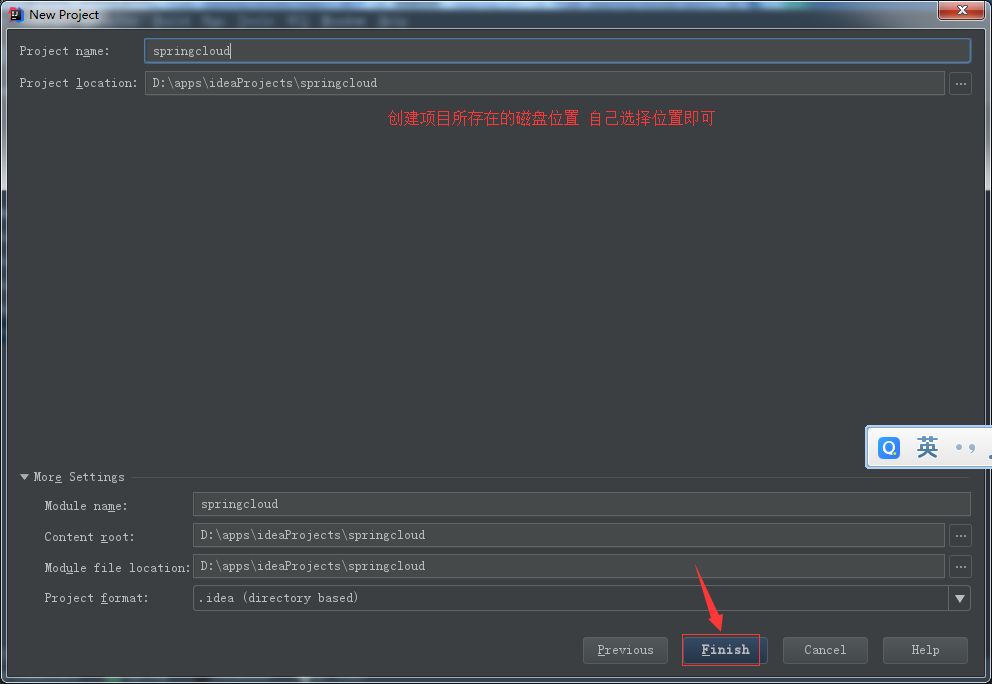Screen dimensions: 992x684
Task: Click the Module file location label
Action: pos(117,568)
